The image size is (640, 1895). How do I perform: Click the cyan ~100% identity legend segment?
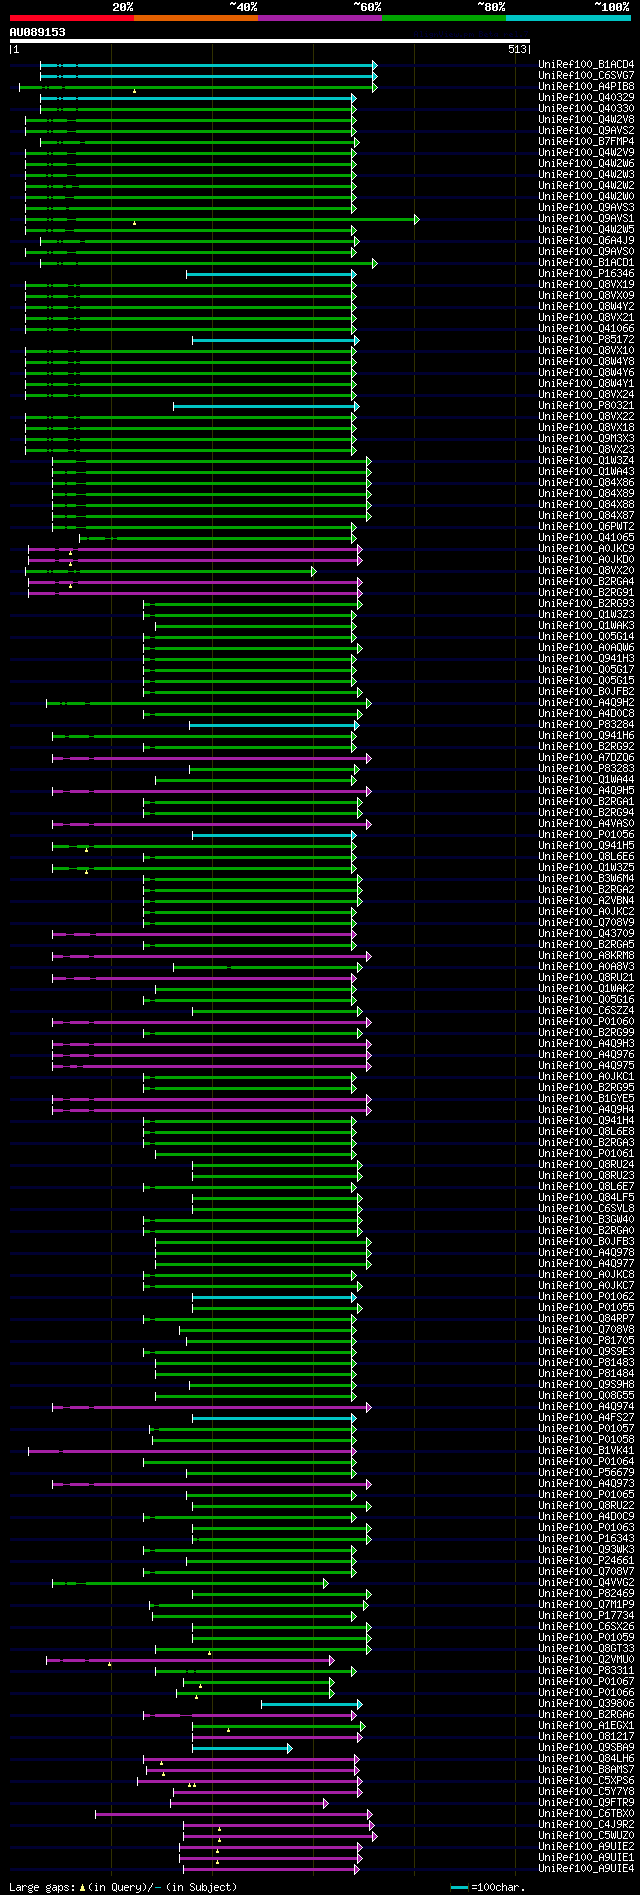coord(568,18)
